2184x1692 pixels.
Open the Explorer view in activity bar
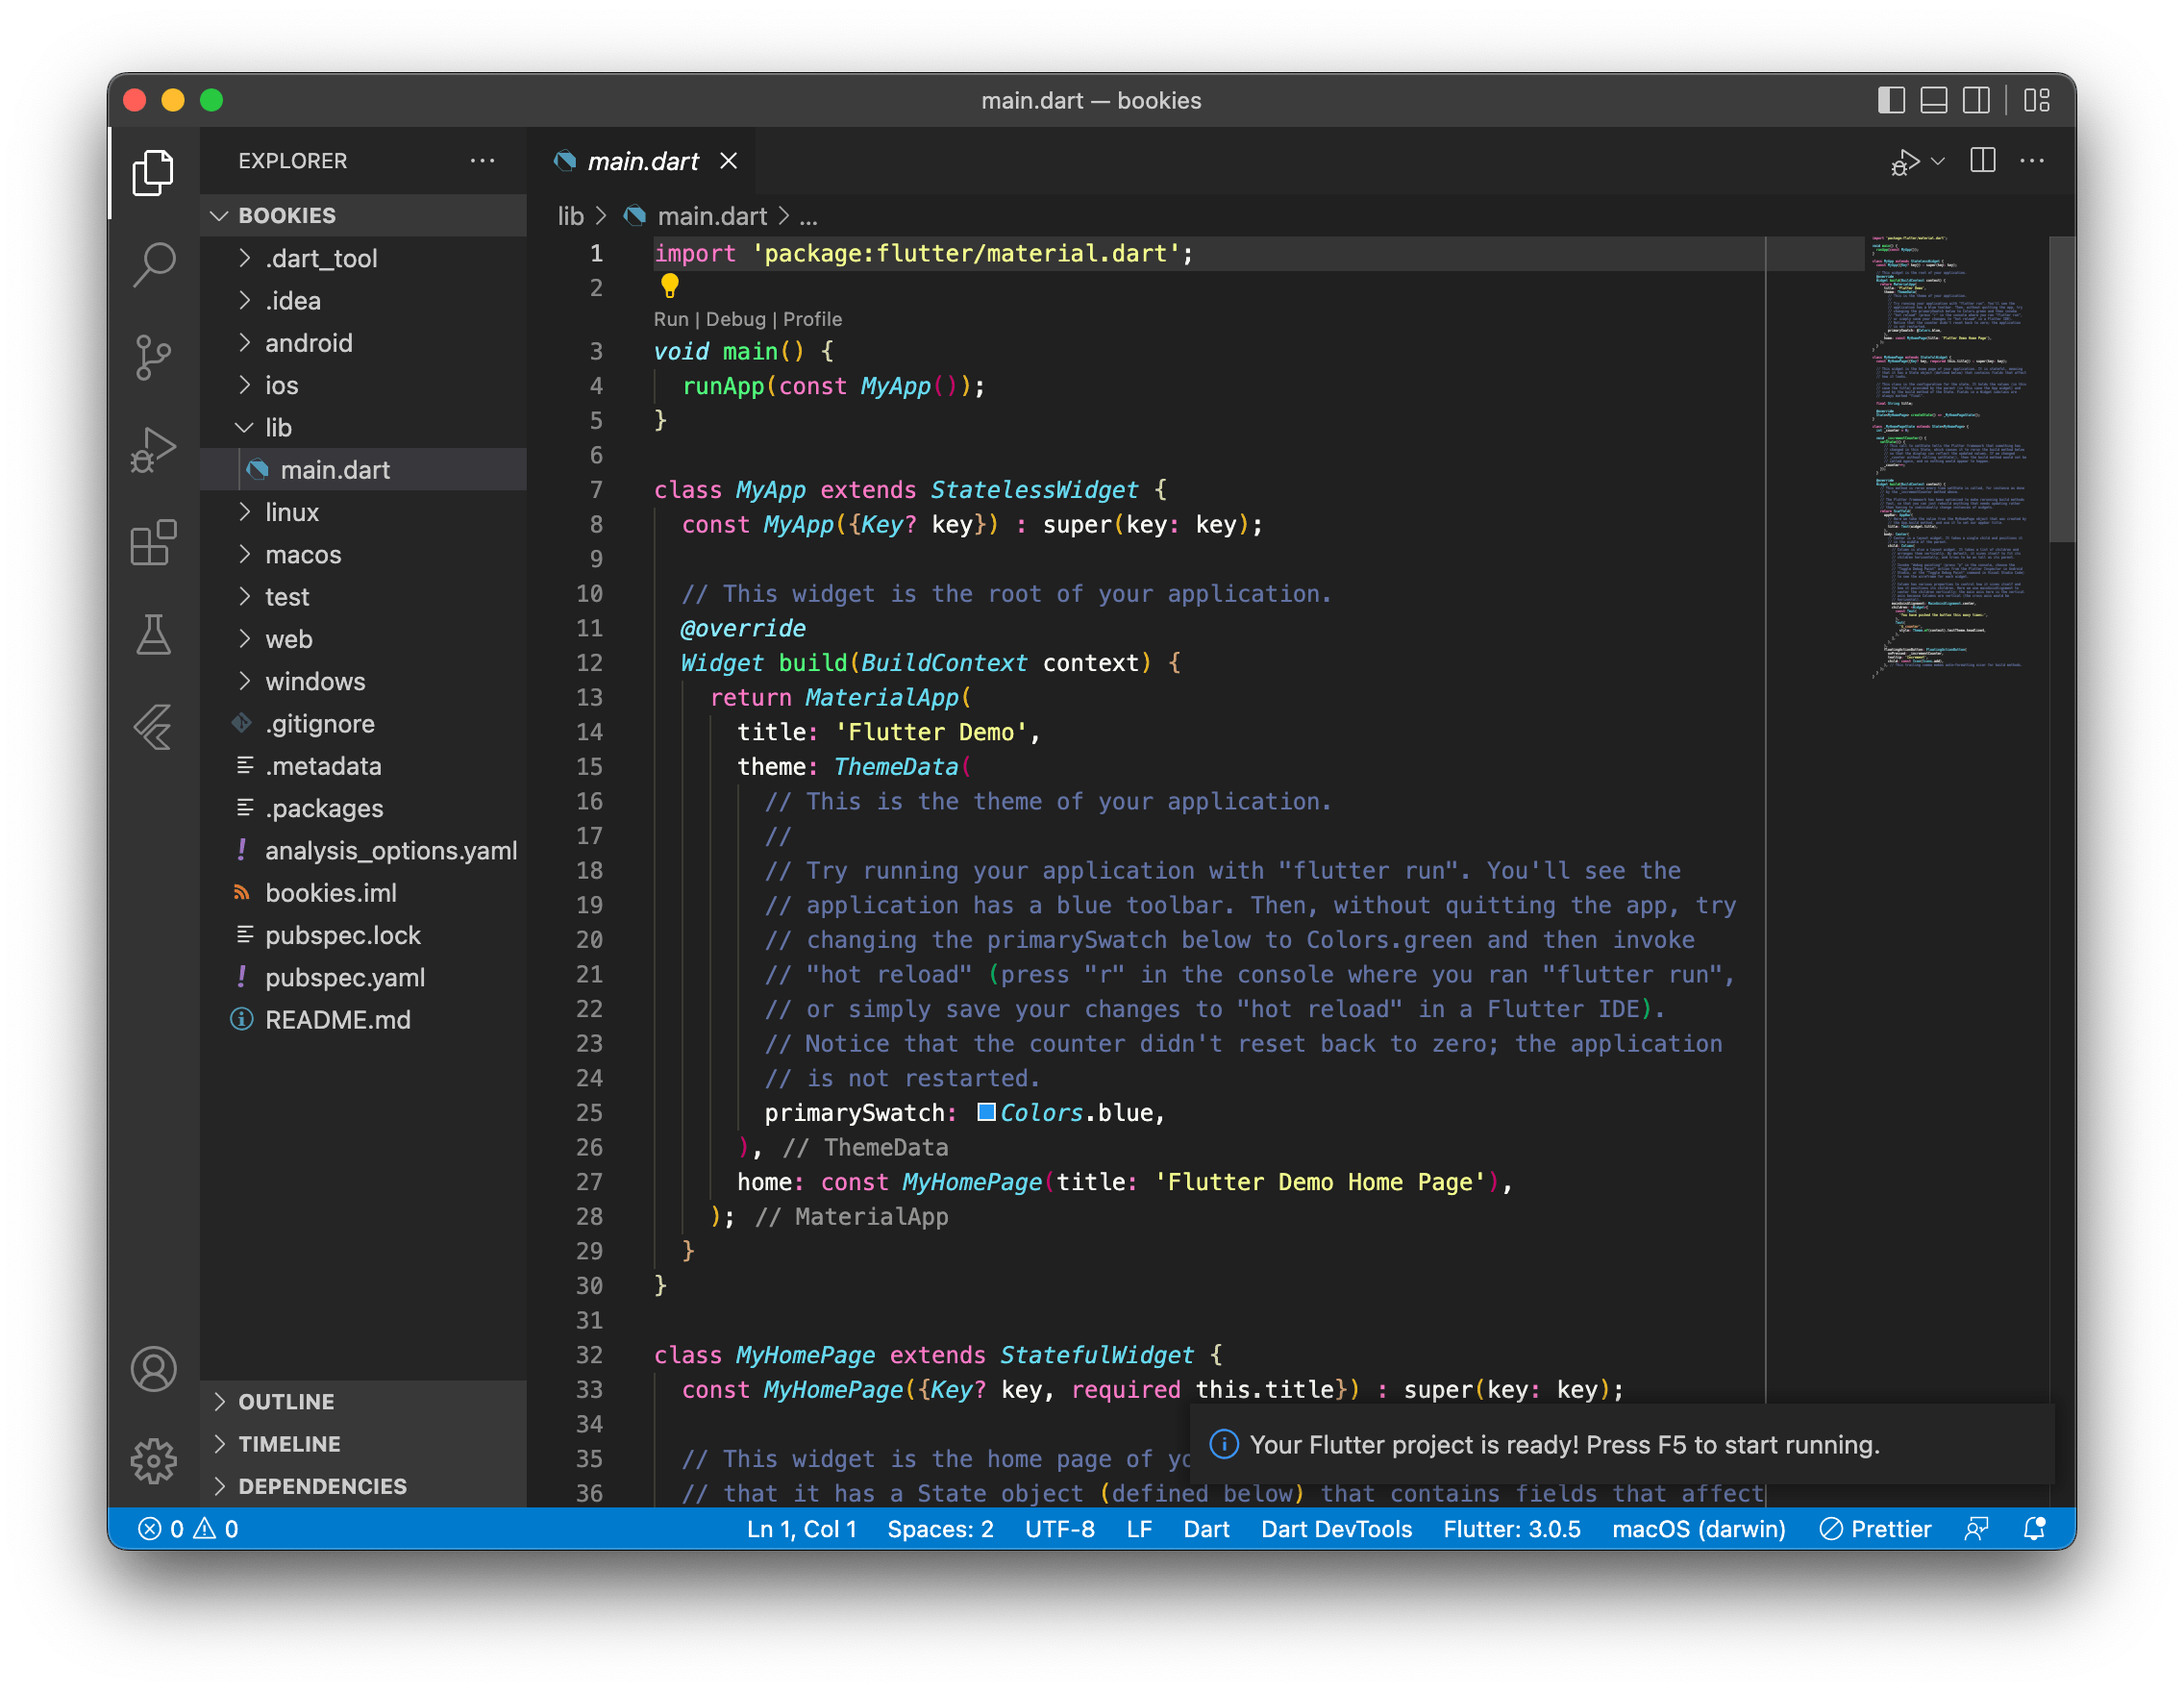[x=153, y=172]
